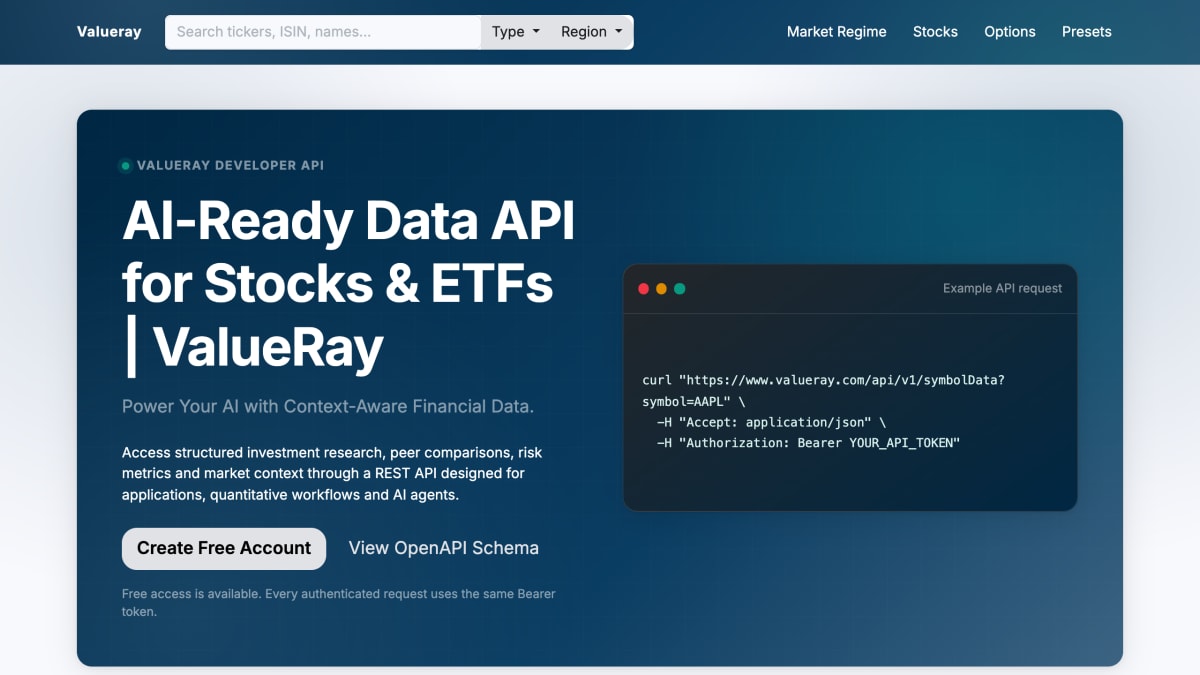
Task: Click the 'Authorization: Bearer YOUR_API_TOKEN' line
Action: click(808, 443)
